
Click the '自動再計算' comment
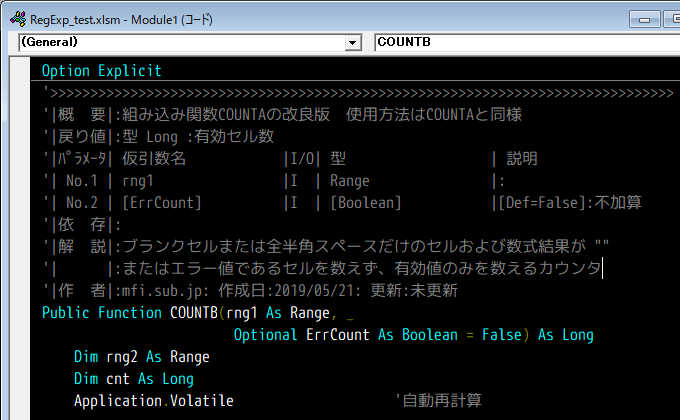pyautogui.click(x=438, y=400)
